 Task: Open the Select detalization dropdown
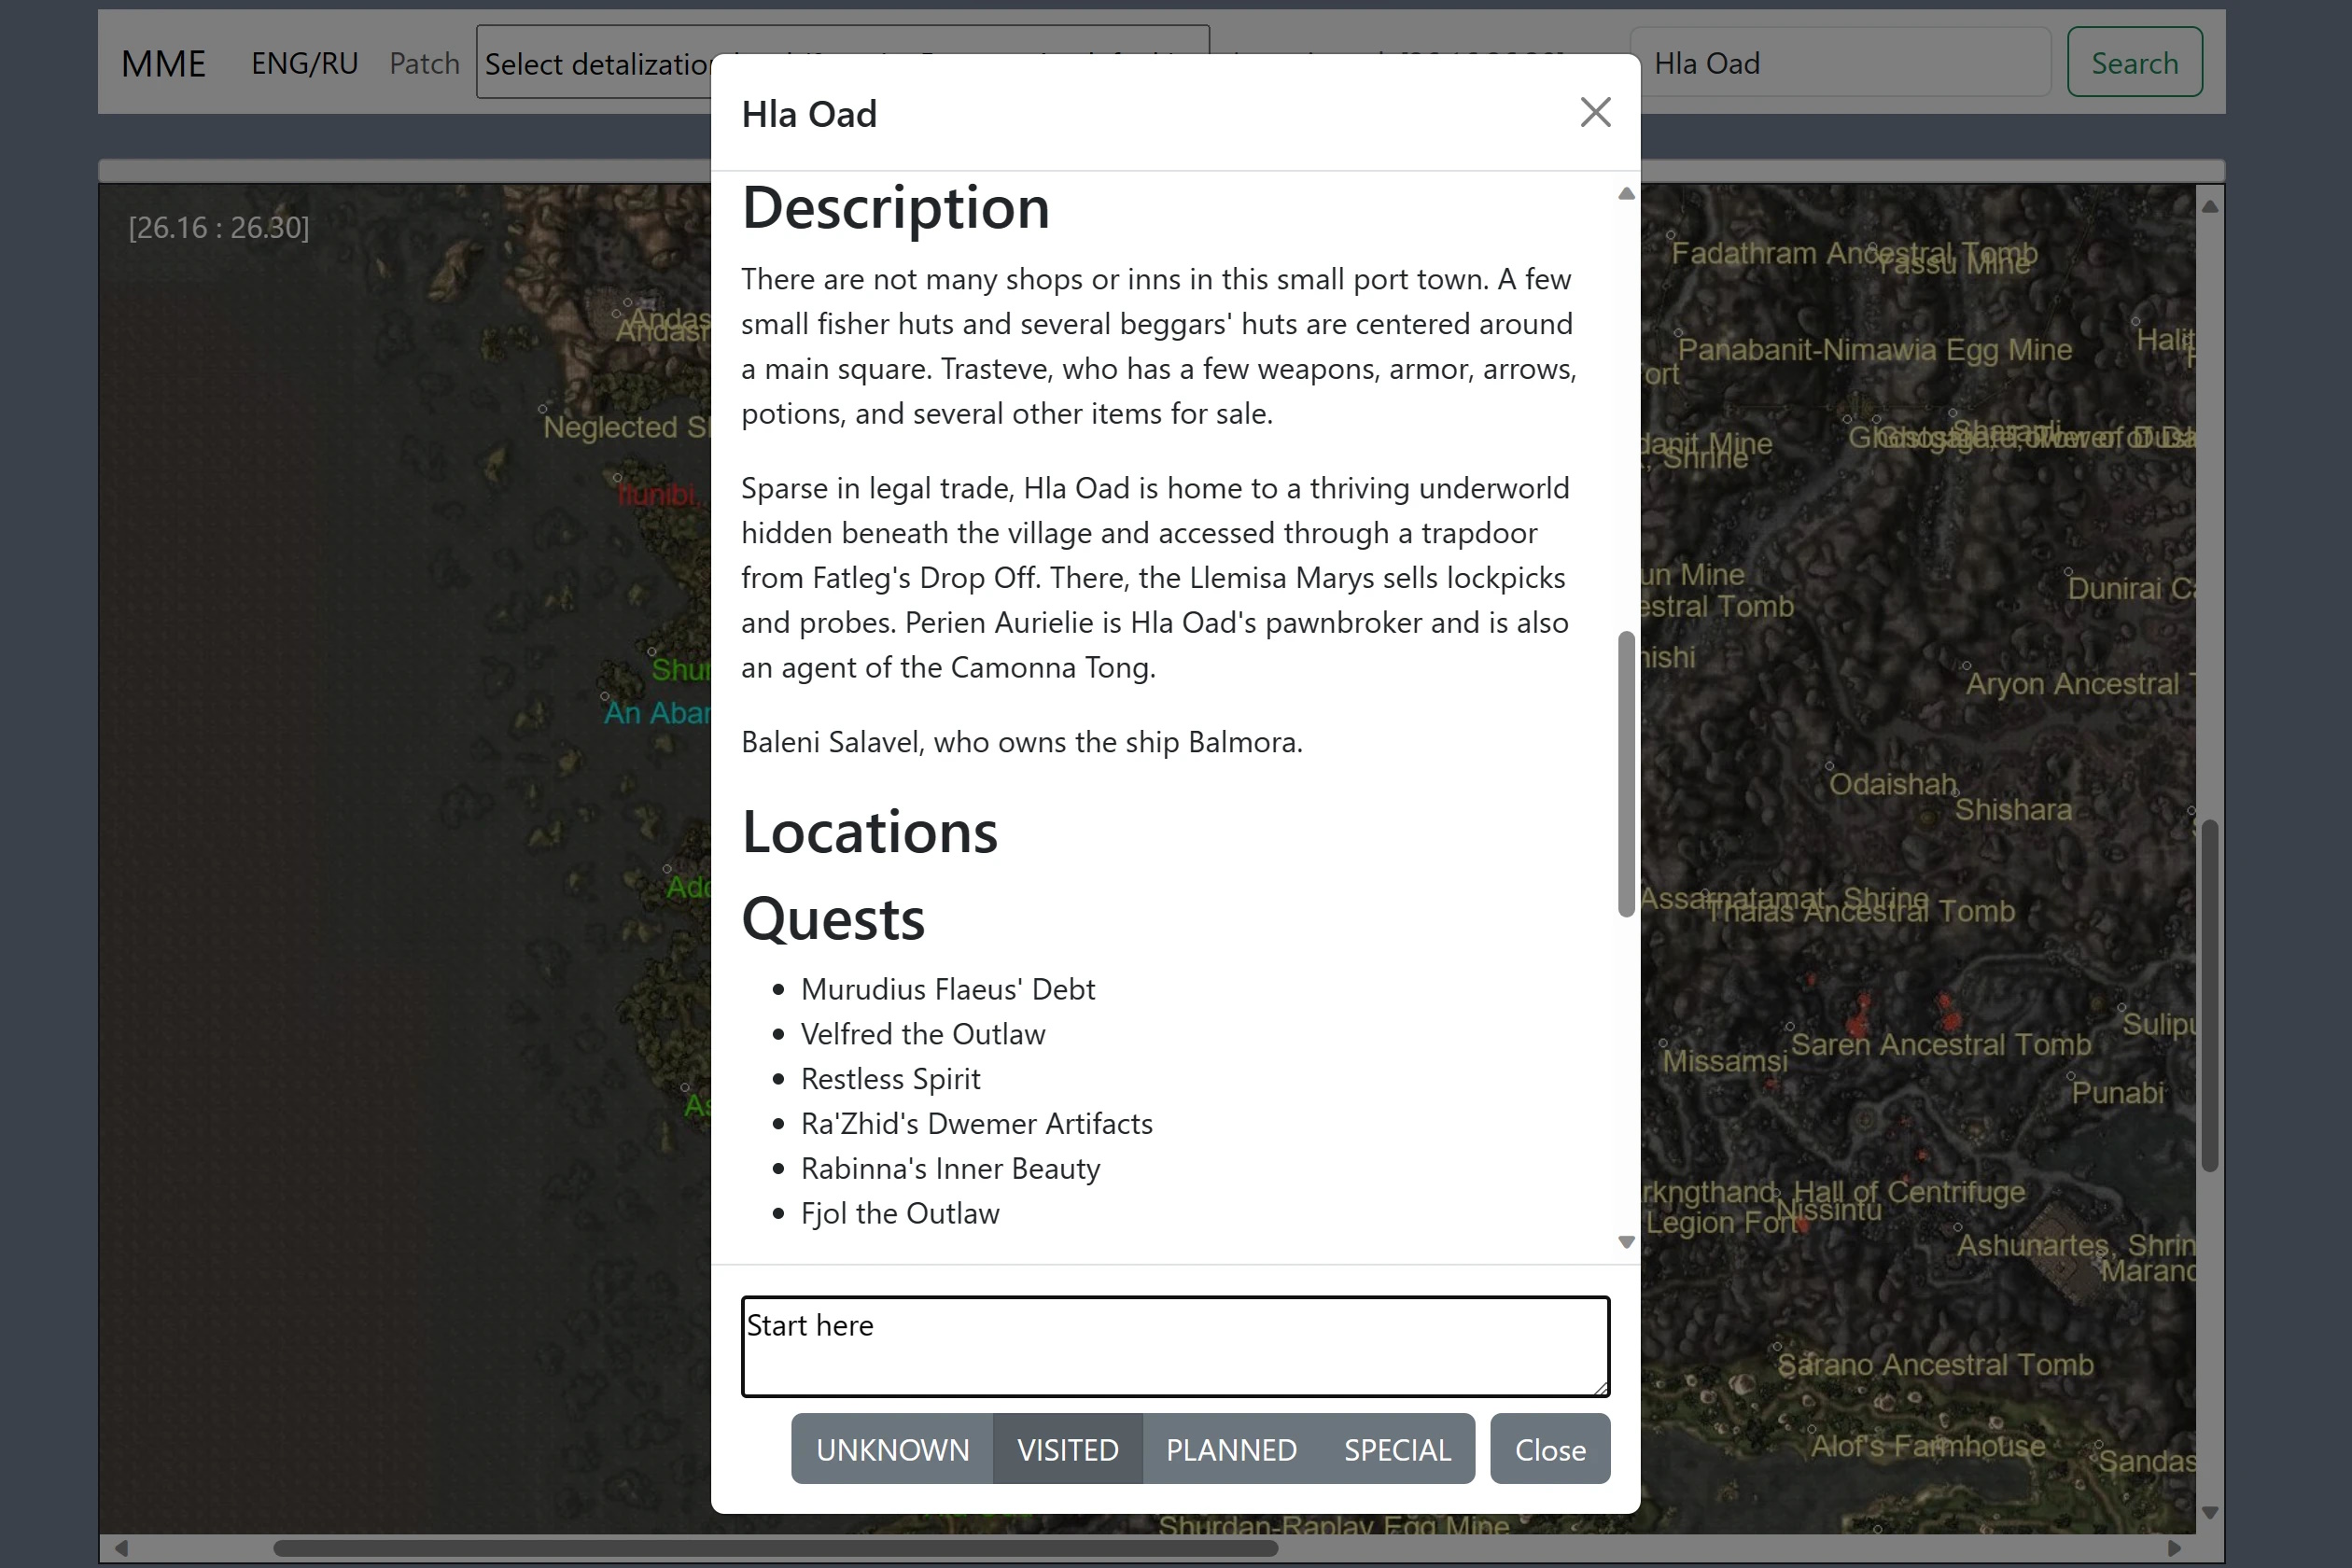coord(595,63)
